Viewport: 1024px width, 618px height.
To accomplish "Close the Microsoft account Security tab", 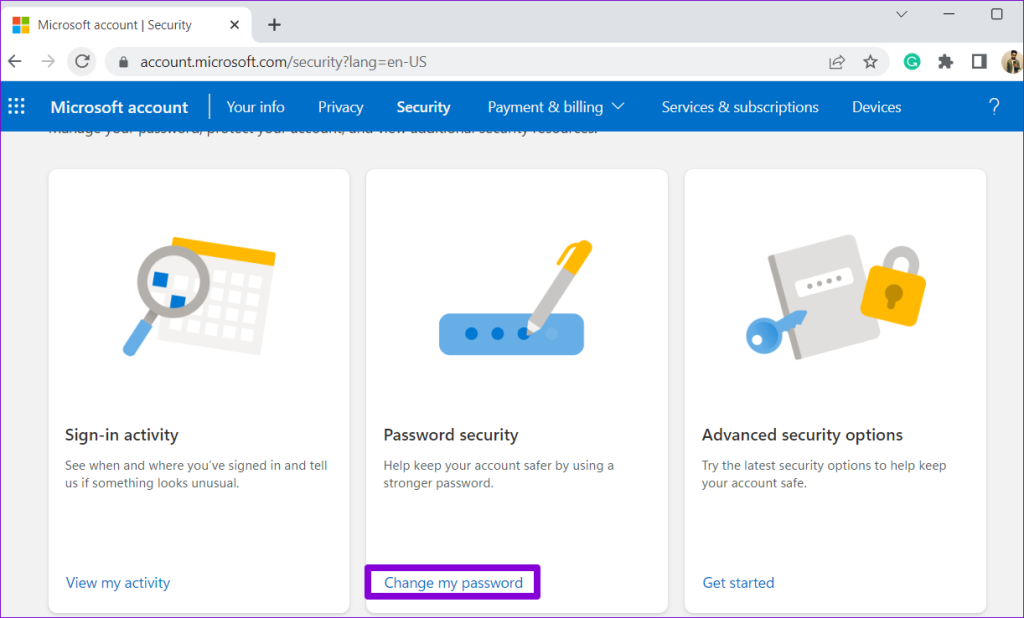I will click(234, 25).
